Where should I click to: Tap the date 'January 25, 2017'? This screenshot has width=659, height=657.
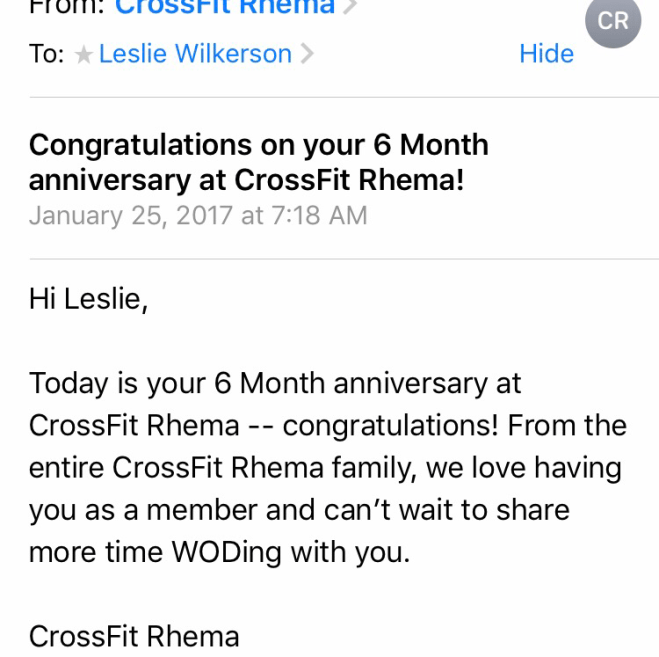(131, 215)
